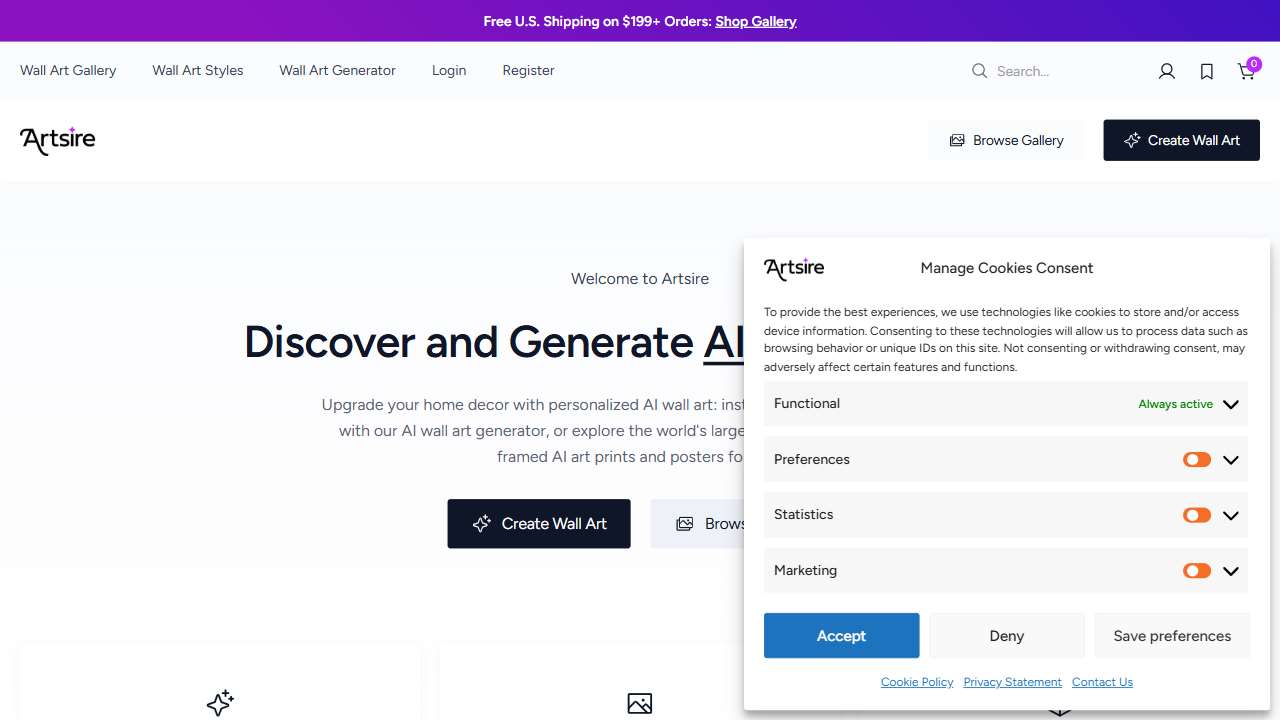1280x720 pixels.
Task: Open the Wall Art Styles menu item
Action: (x=198, y=71)
